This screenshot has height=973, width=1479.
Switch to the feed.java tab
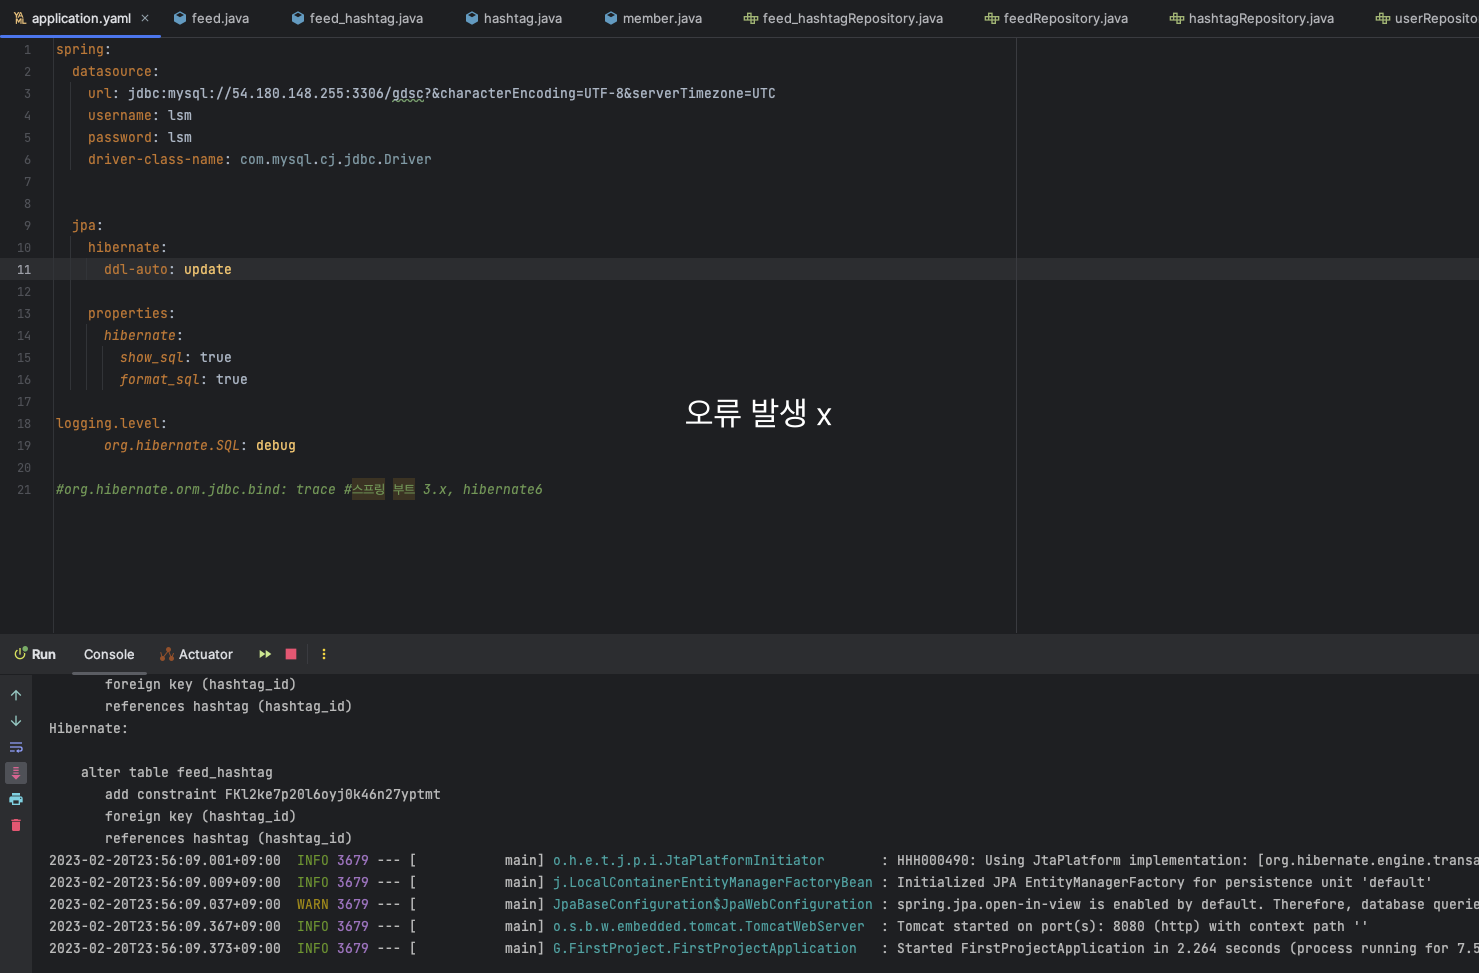[211, 18]
